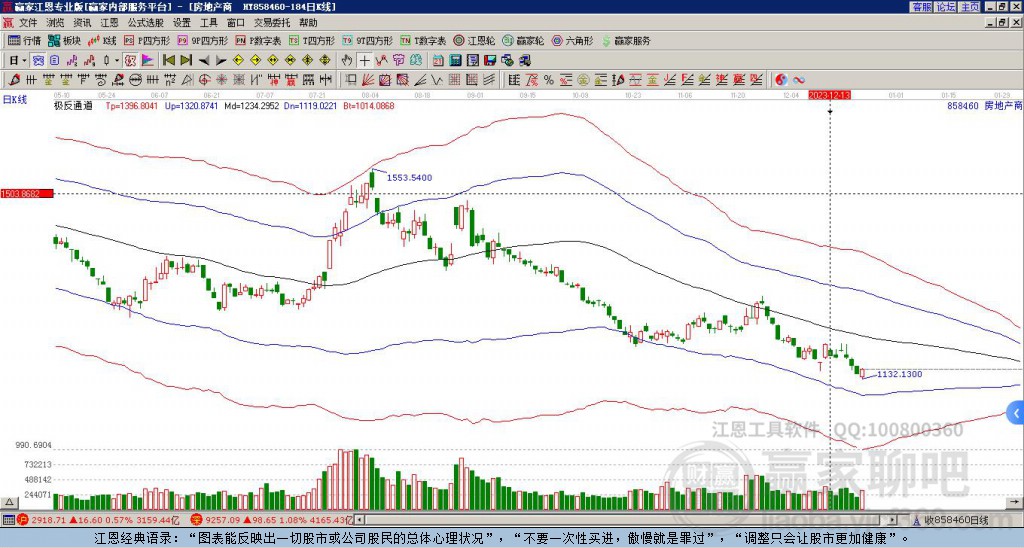The image size is (1024, 548).
Task: Toggle the crosshair cursor tool
Action: [364, 61]
